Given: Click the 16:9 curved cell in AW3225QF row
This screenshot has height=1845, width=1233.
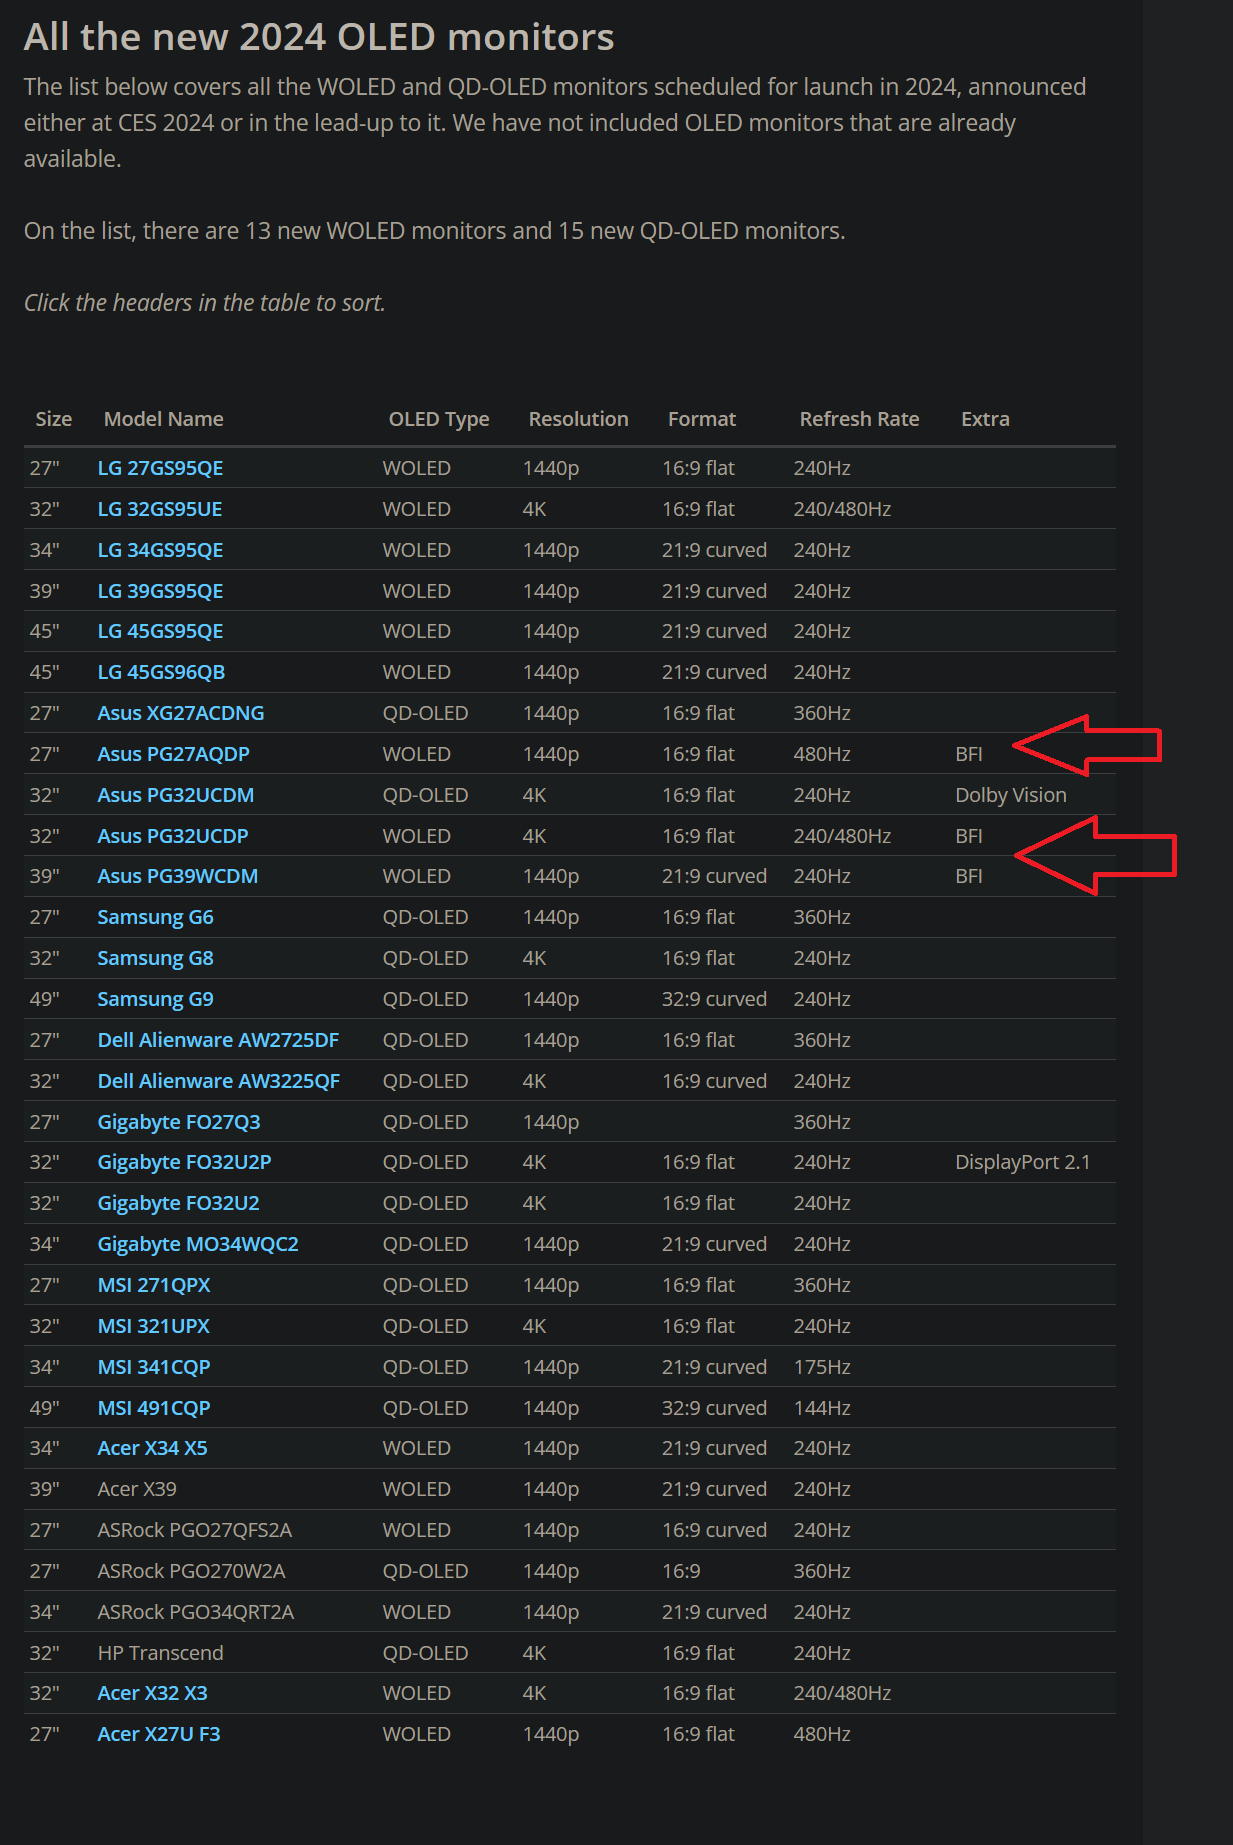Looking at the screenshot, I should pyautogui.click(x=714, y=1081).
